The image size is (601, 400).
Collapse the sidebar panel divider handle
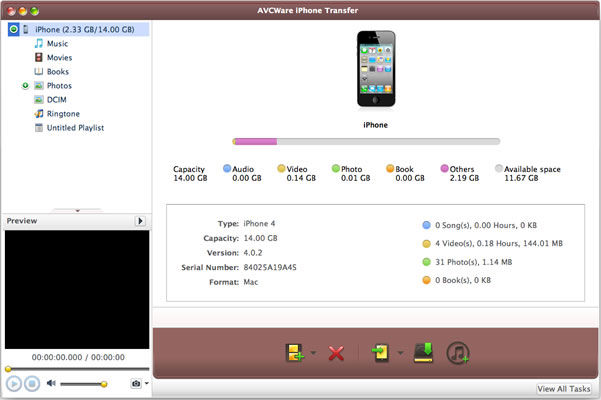pos(77,210)
